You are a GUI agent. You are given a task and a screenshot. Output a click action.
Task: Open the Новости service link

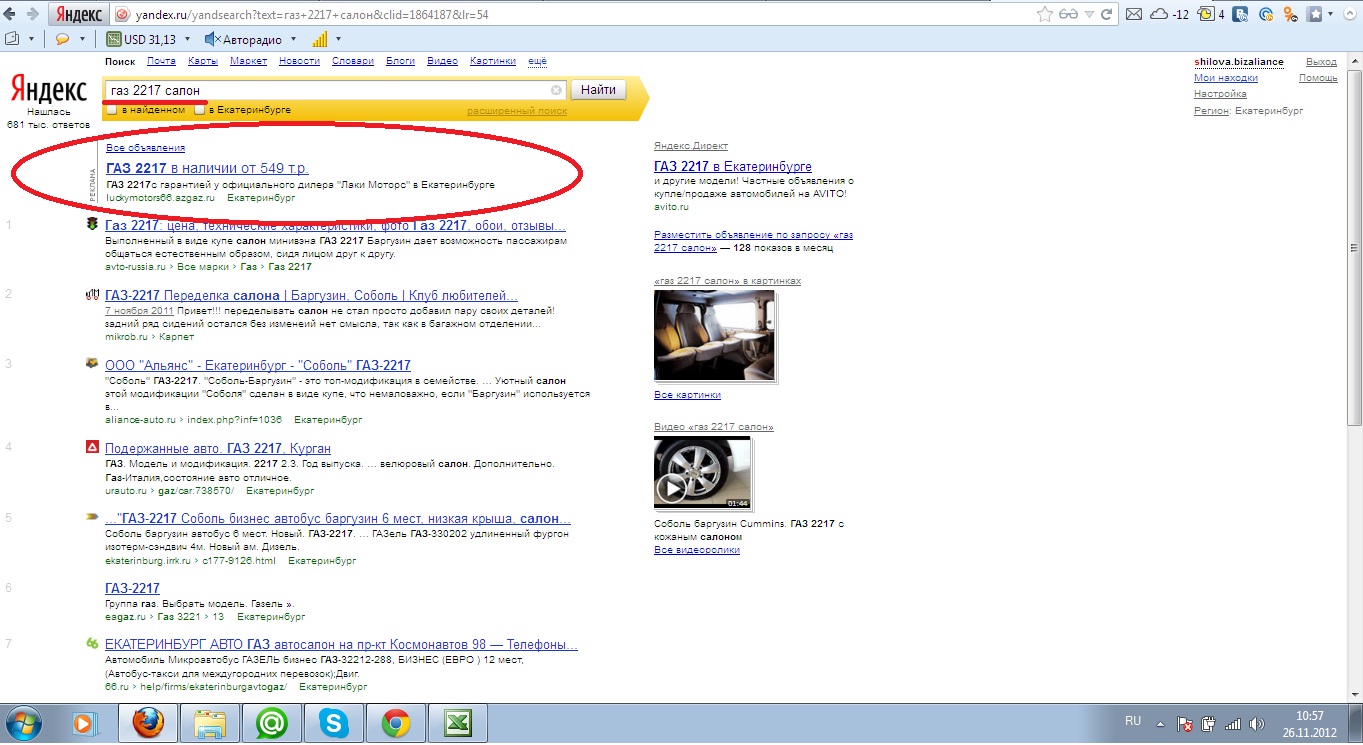click(300, 61)
